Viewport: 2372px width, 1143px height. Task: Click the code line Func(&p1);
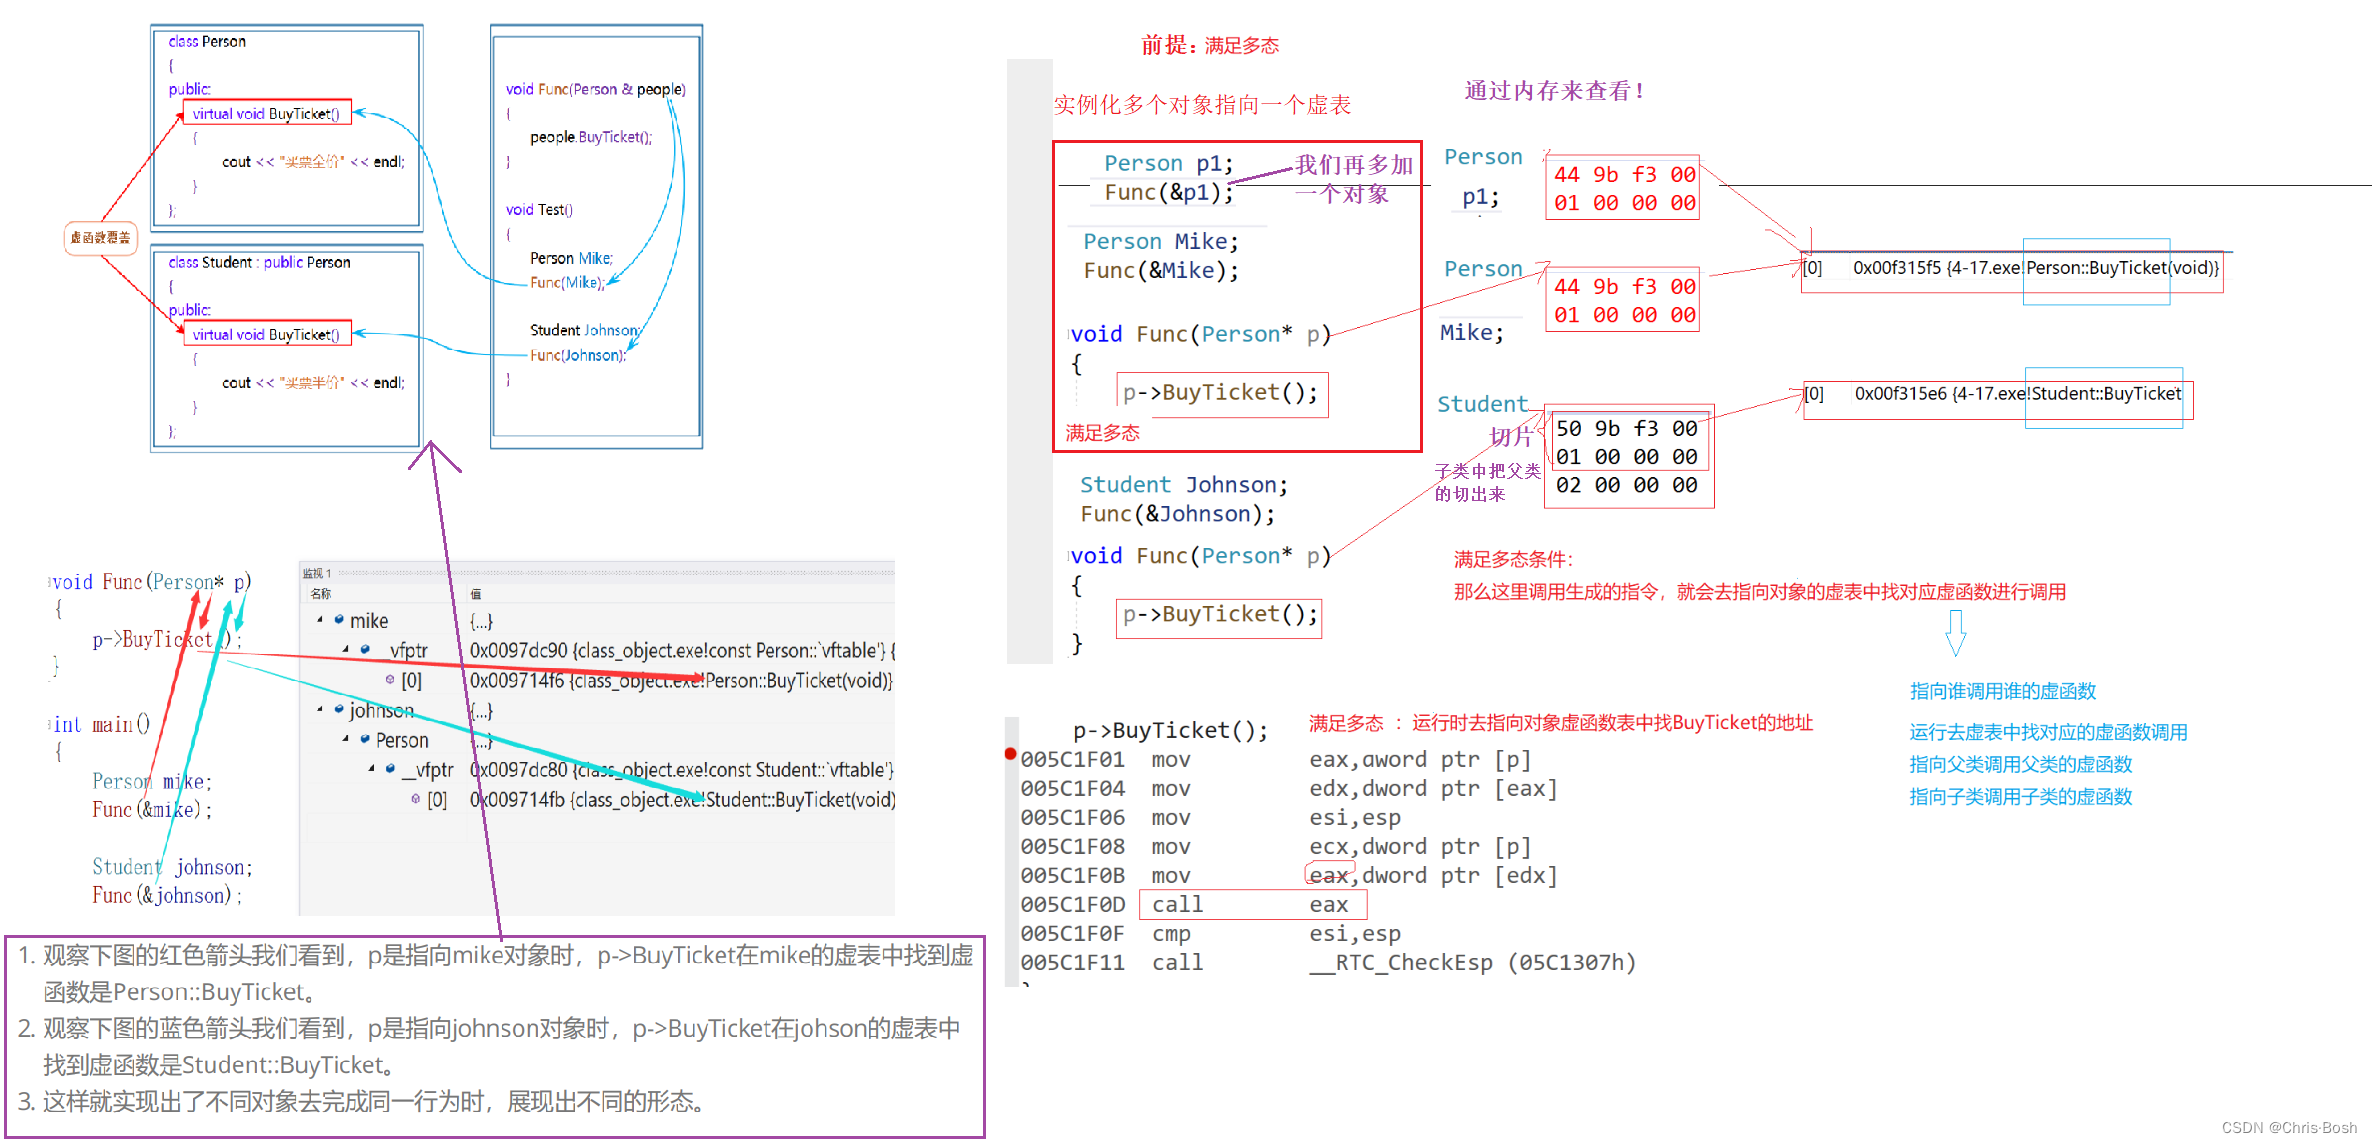pyautogui.click(x=1168, y=192)
